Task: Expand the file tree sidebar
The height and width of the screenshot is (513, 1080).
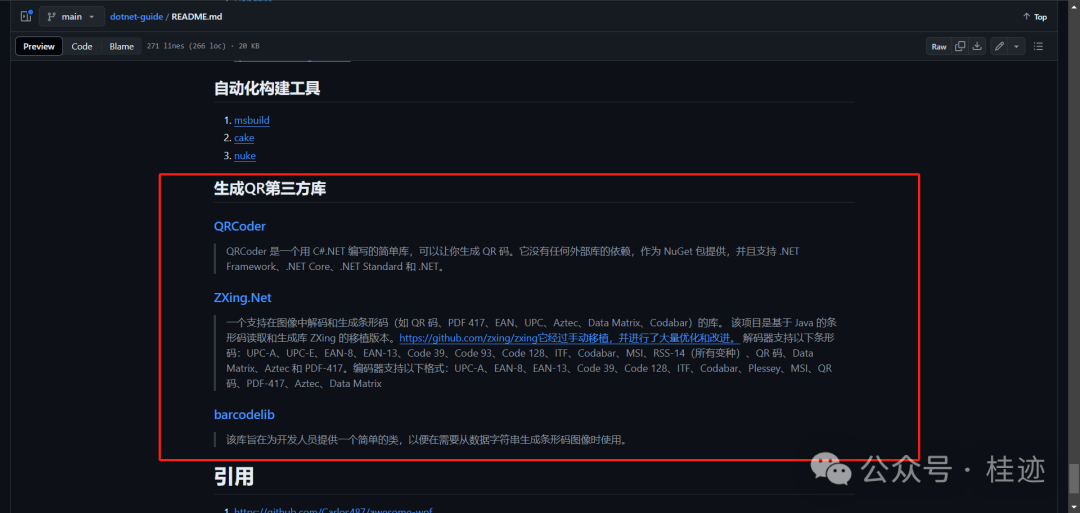Action: click(26, 17)
